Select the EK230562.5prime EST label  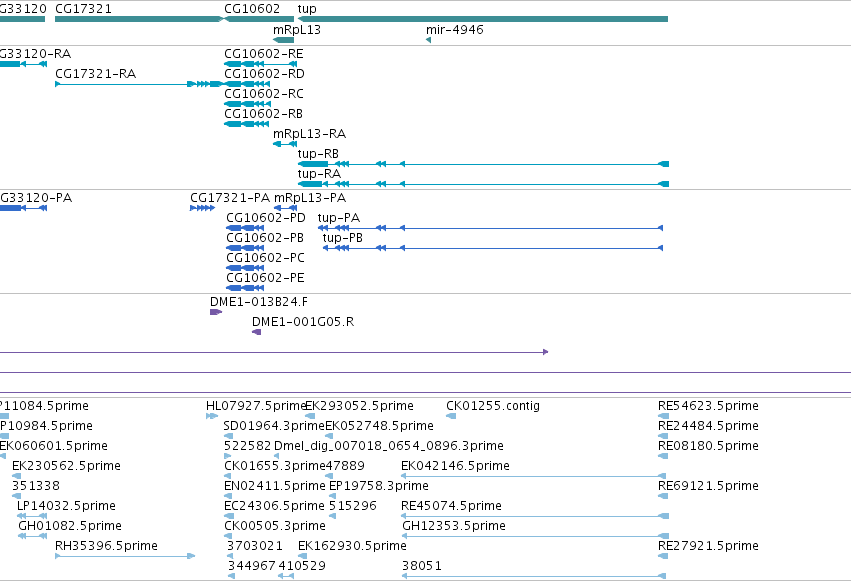pyautogui.click(x=66, y=466)
